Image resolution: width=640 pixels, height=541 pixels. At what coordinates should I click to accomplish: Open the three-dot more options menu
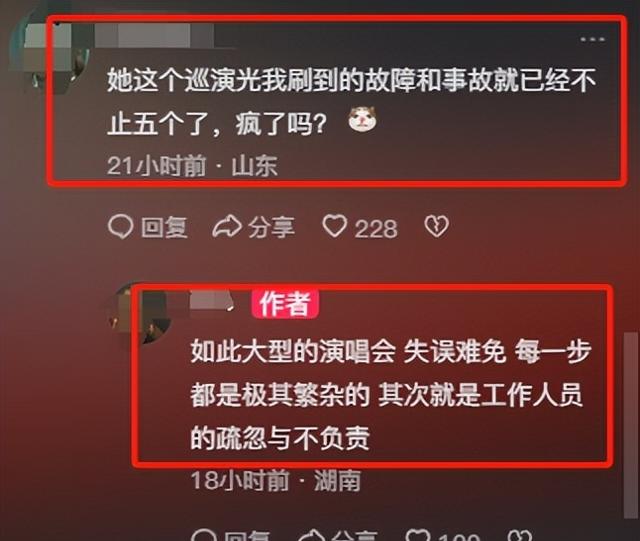tap(592, 40)
